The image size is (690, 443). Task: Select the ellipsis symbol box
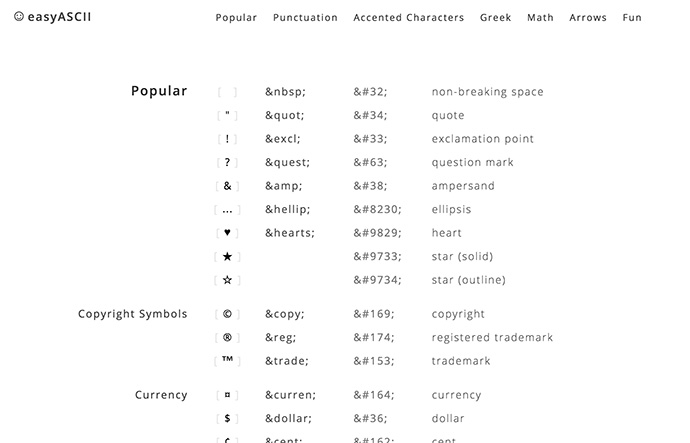click(227, 209)
